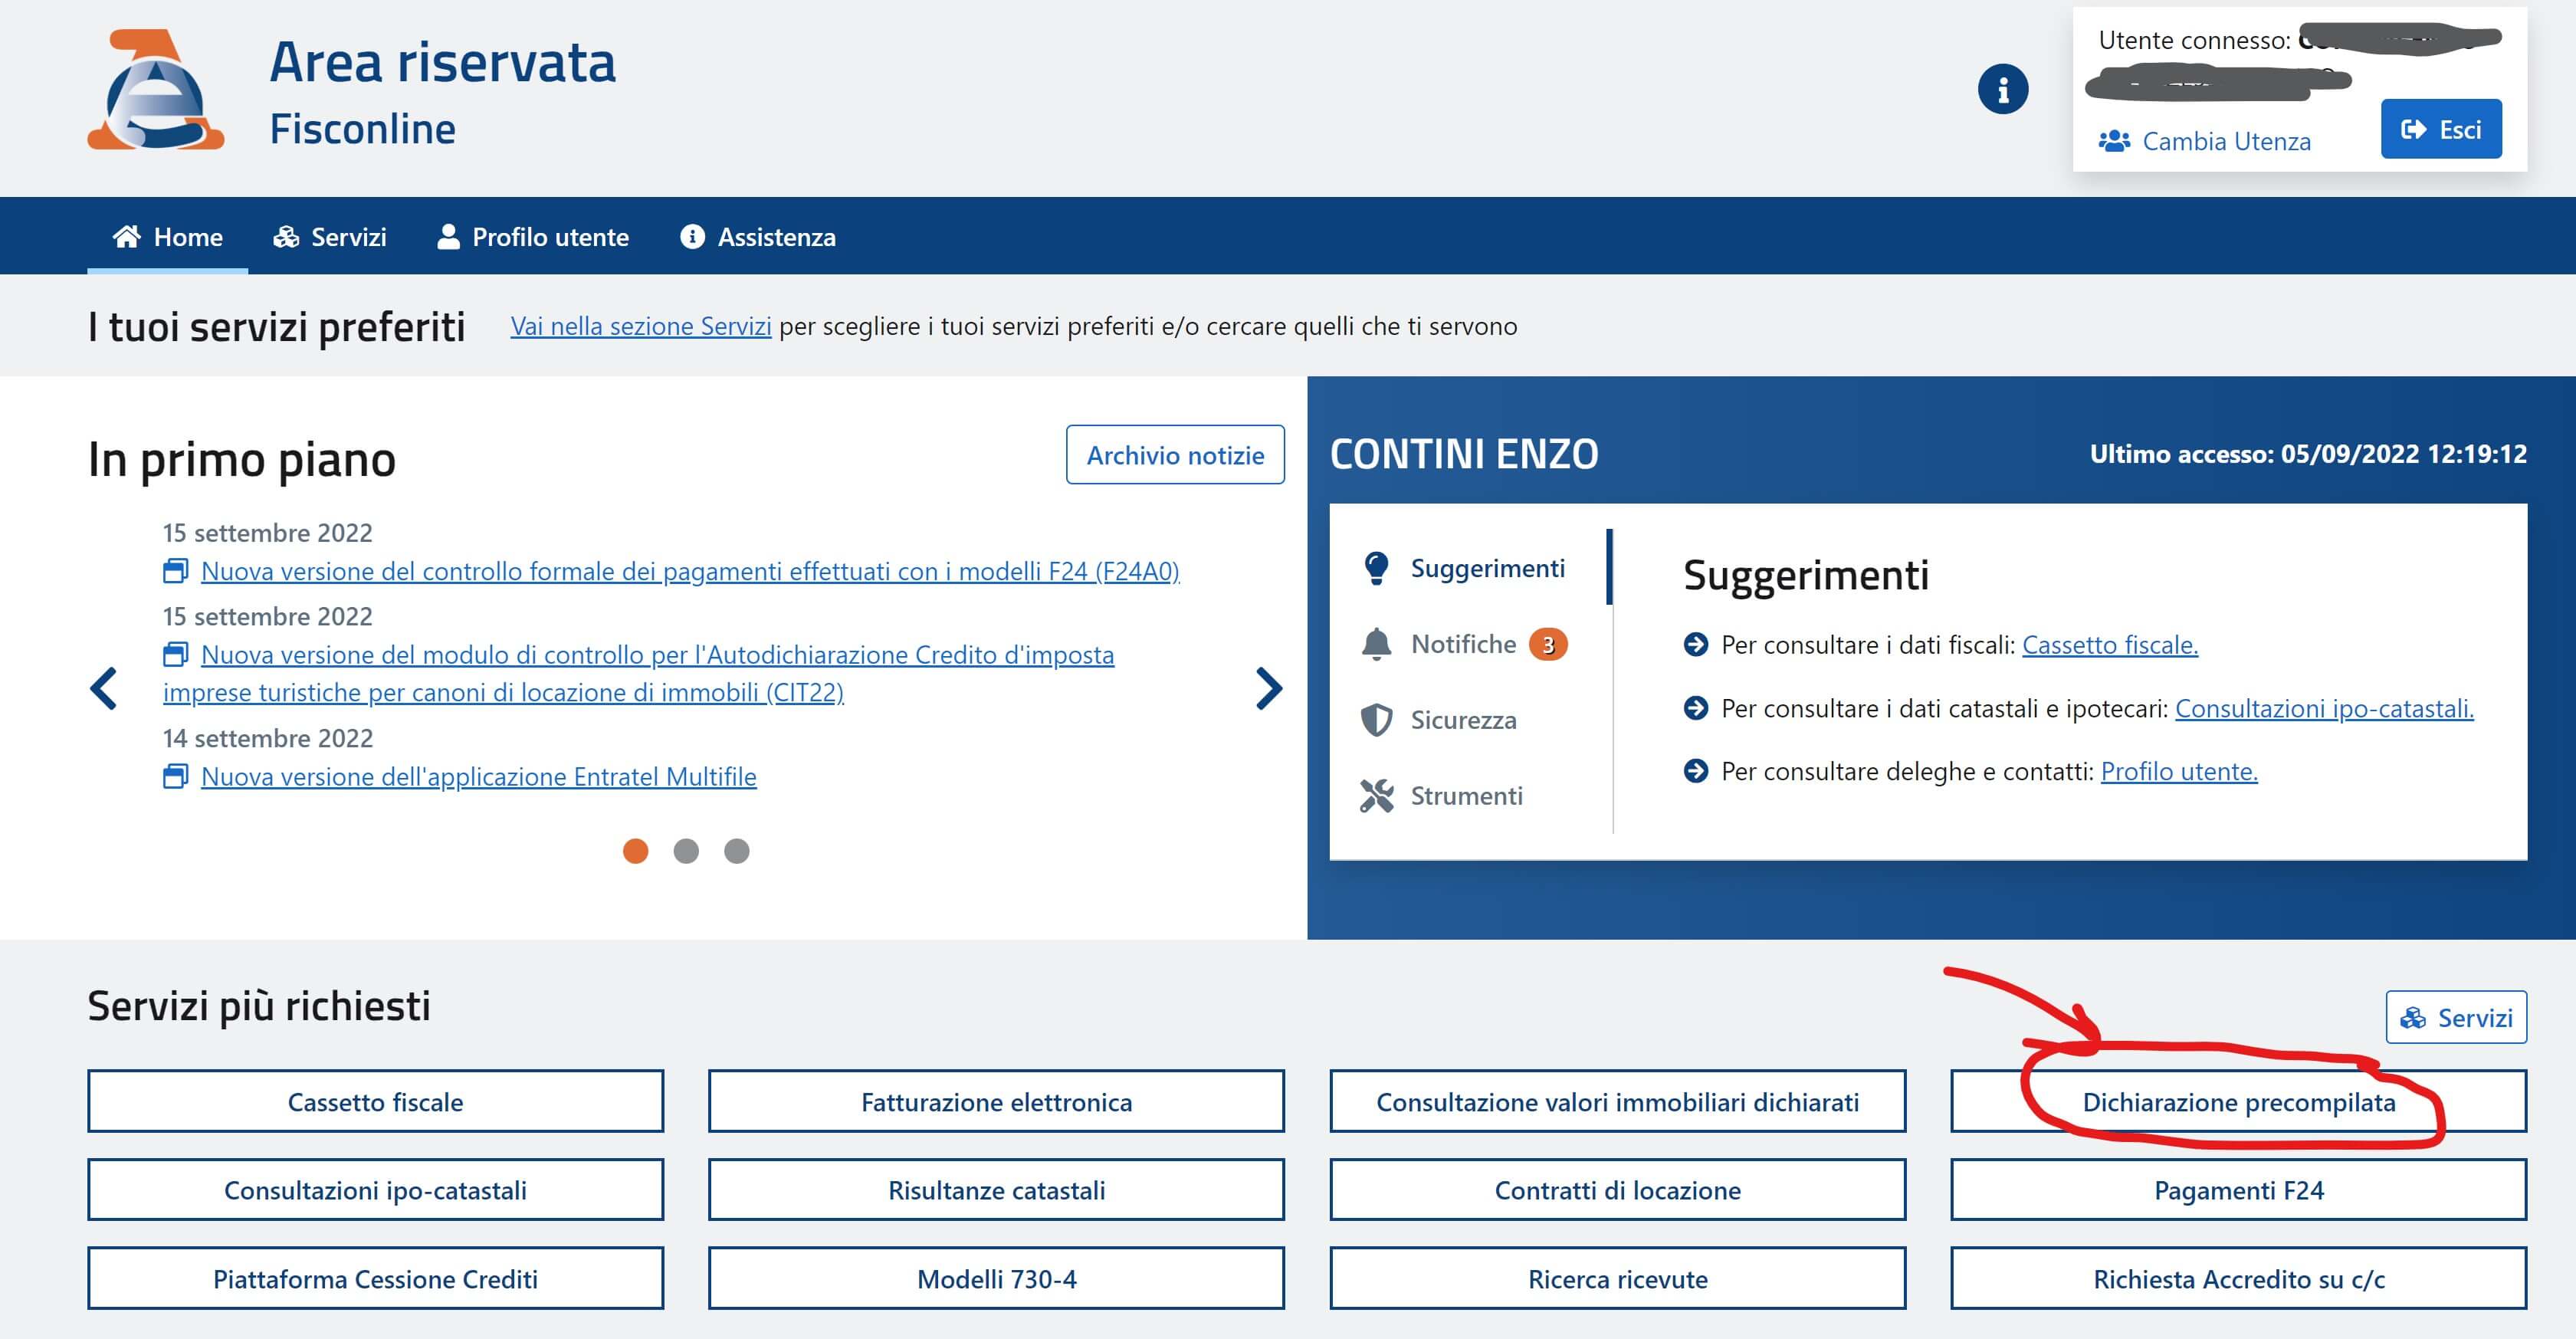Image resolution: width=2576 pixels, height=1339 pixels.
Task: Open the Servizi menu in navigation bar
Action: click(330, 237)
